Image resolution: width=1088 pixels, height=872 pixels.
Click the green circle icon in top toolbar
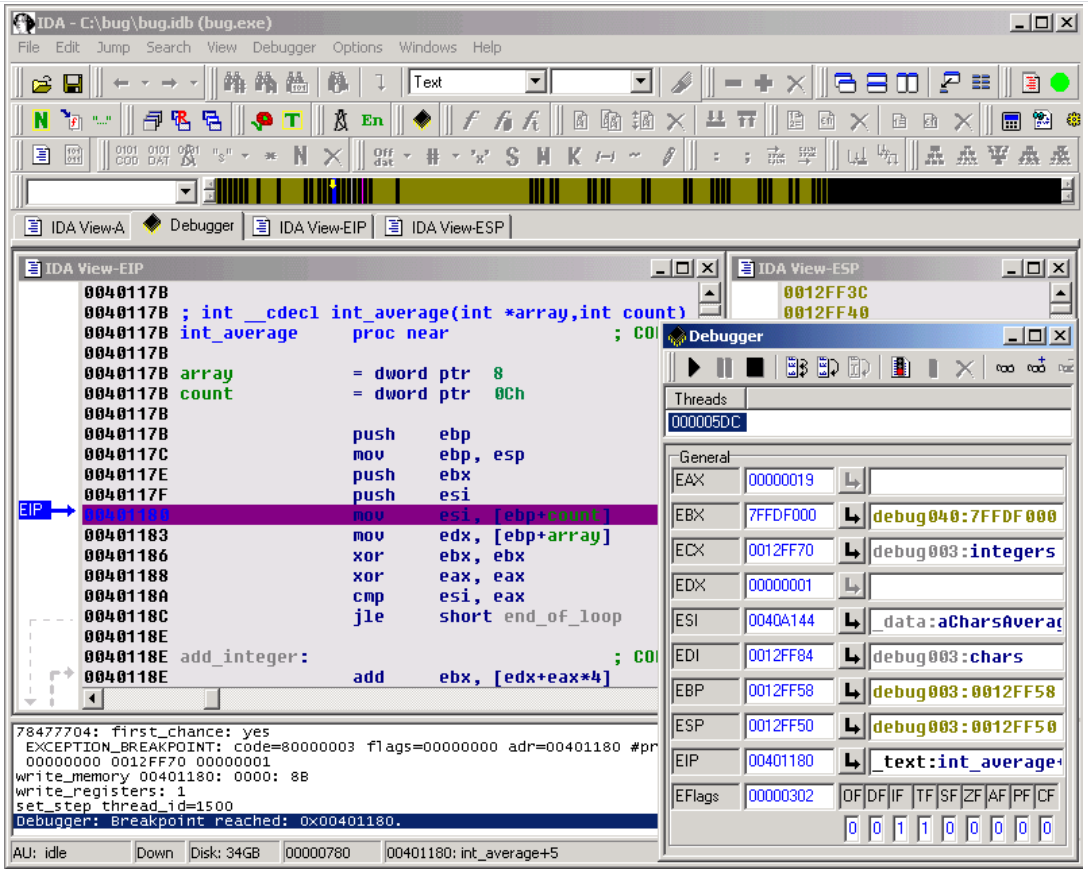click(x=1059, y=83)
